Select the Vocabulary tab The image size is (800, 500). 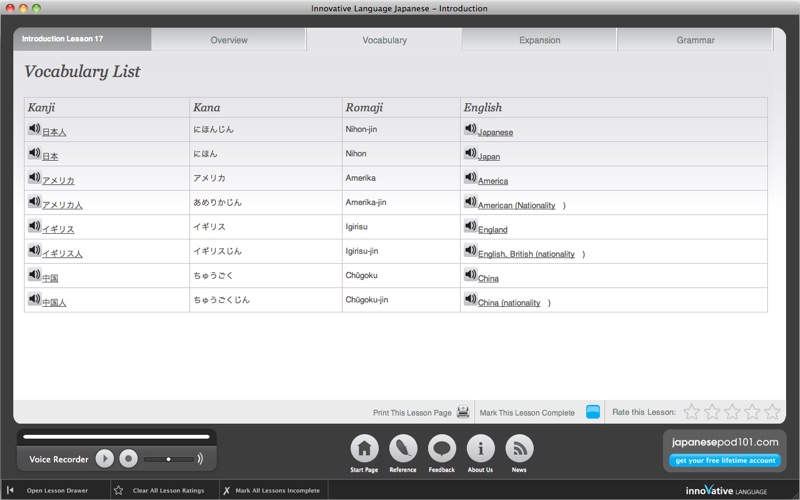click(384, 40)
